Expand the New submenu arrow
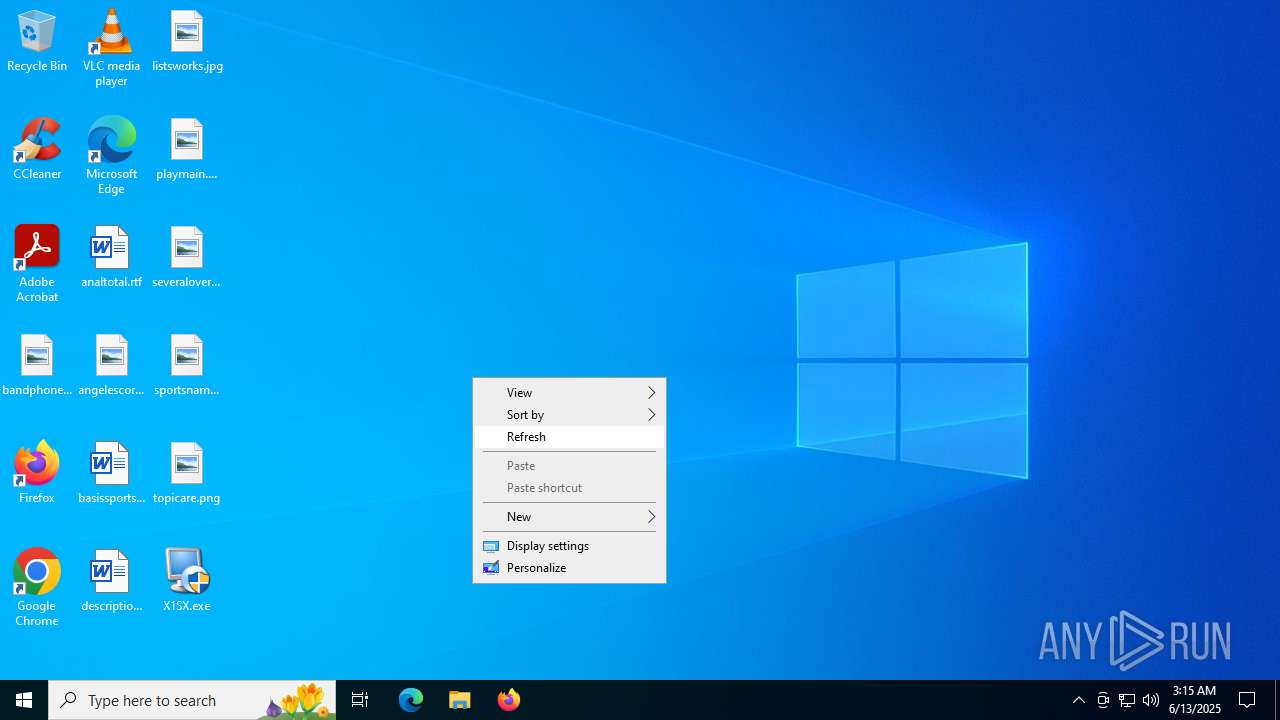The width and height of the screenshot is (1280, 720). pyautogui.click(x=651, y=517)
